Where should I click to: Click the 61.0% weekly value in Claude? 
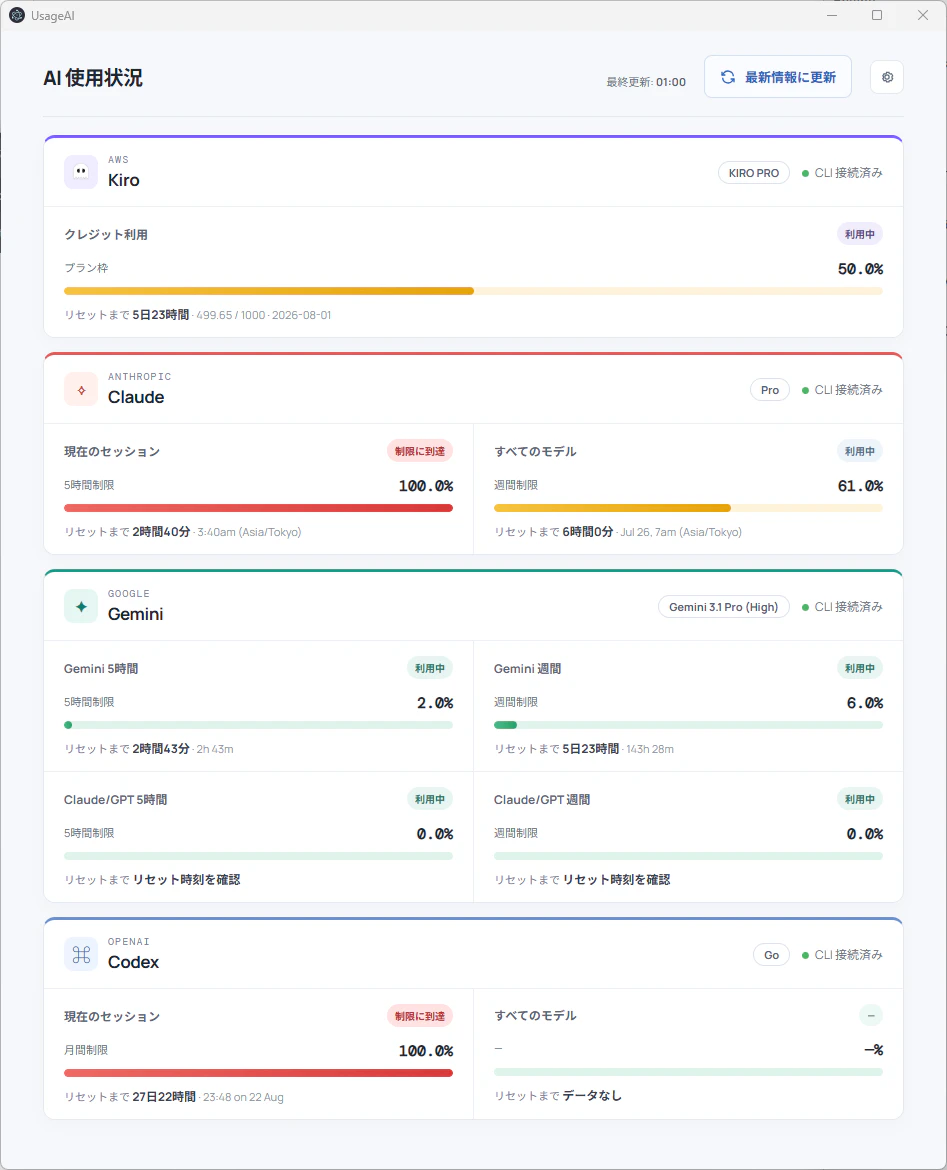tap(860, 487)
